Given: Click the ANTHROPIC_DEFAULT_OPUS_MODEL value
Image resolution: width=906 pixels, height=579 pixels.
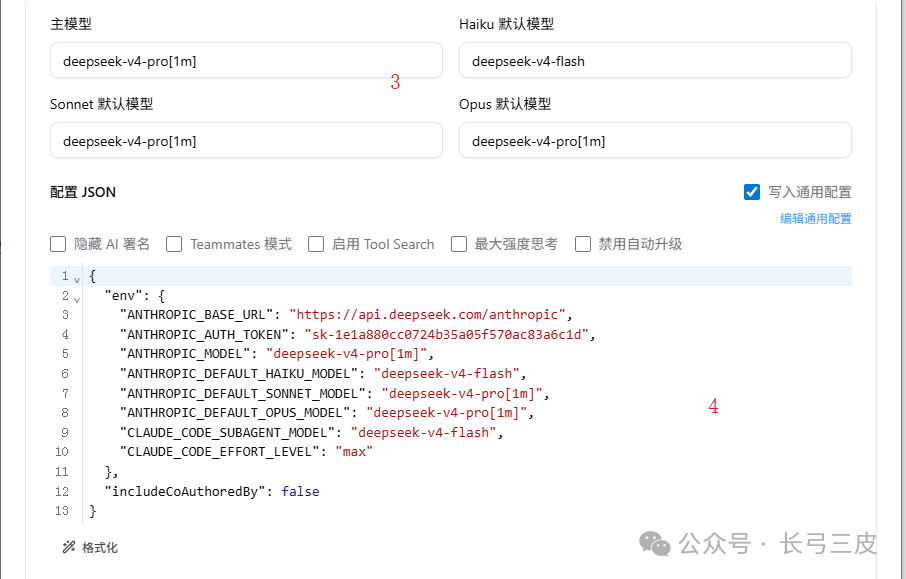Looking at the screenshot, I should click(447, 413).
